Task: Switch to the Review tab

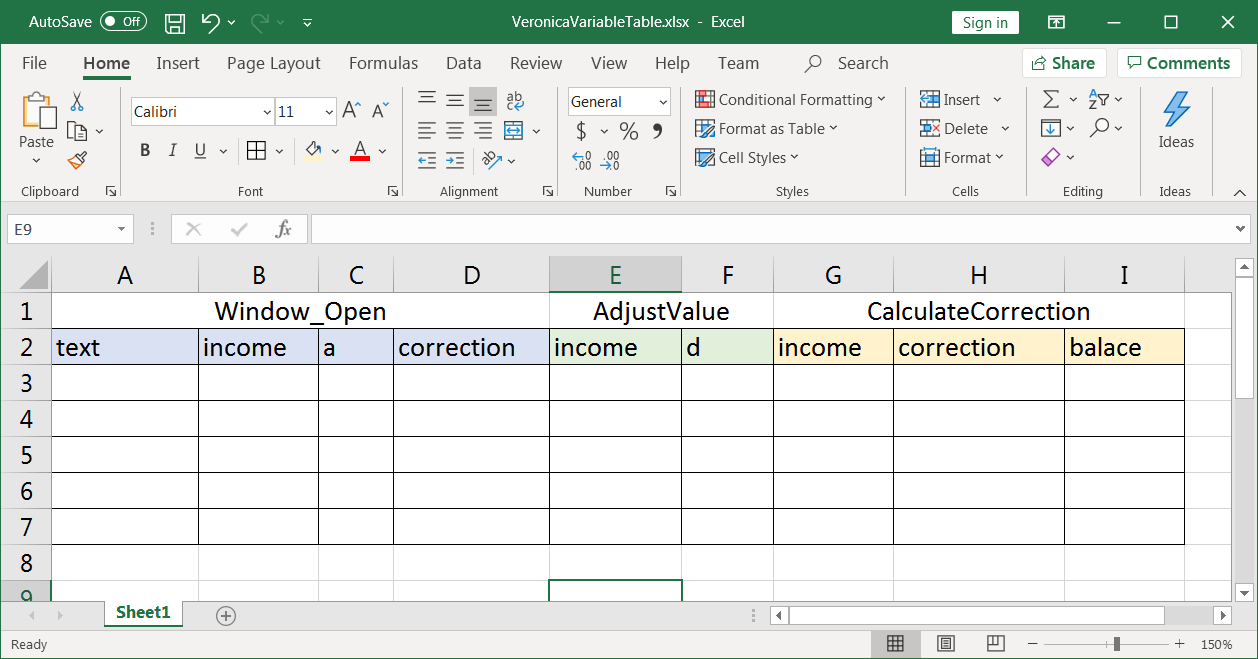Action: (x=536, y=63)
